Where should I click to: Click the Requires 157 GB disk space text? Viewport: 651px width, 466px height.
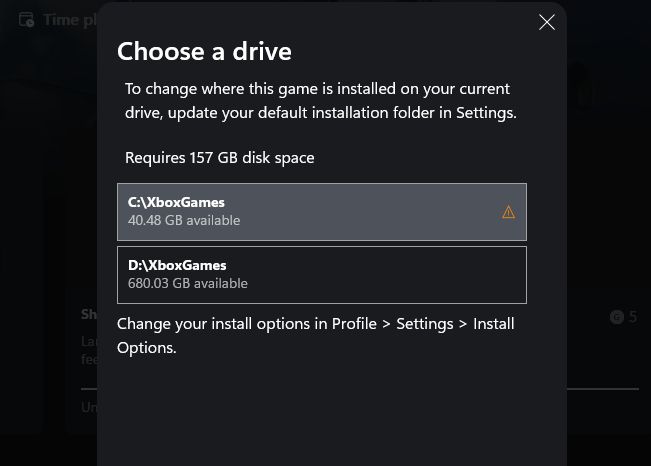pos(220,158)
